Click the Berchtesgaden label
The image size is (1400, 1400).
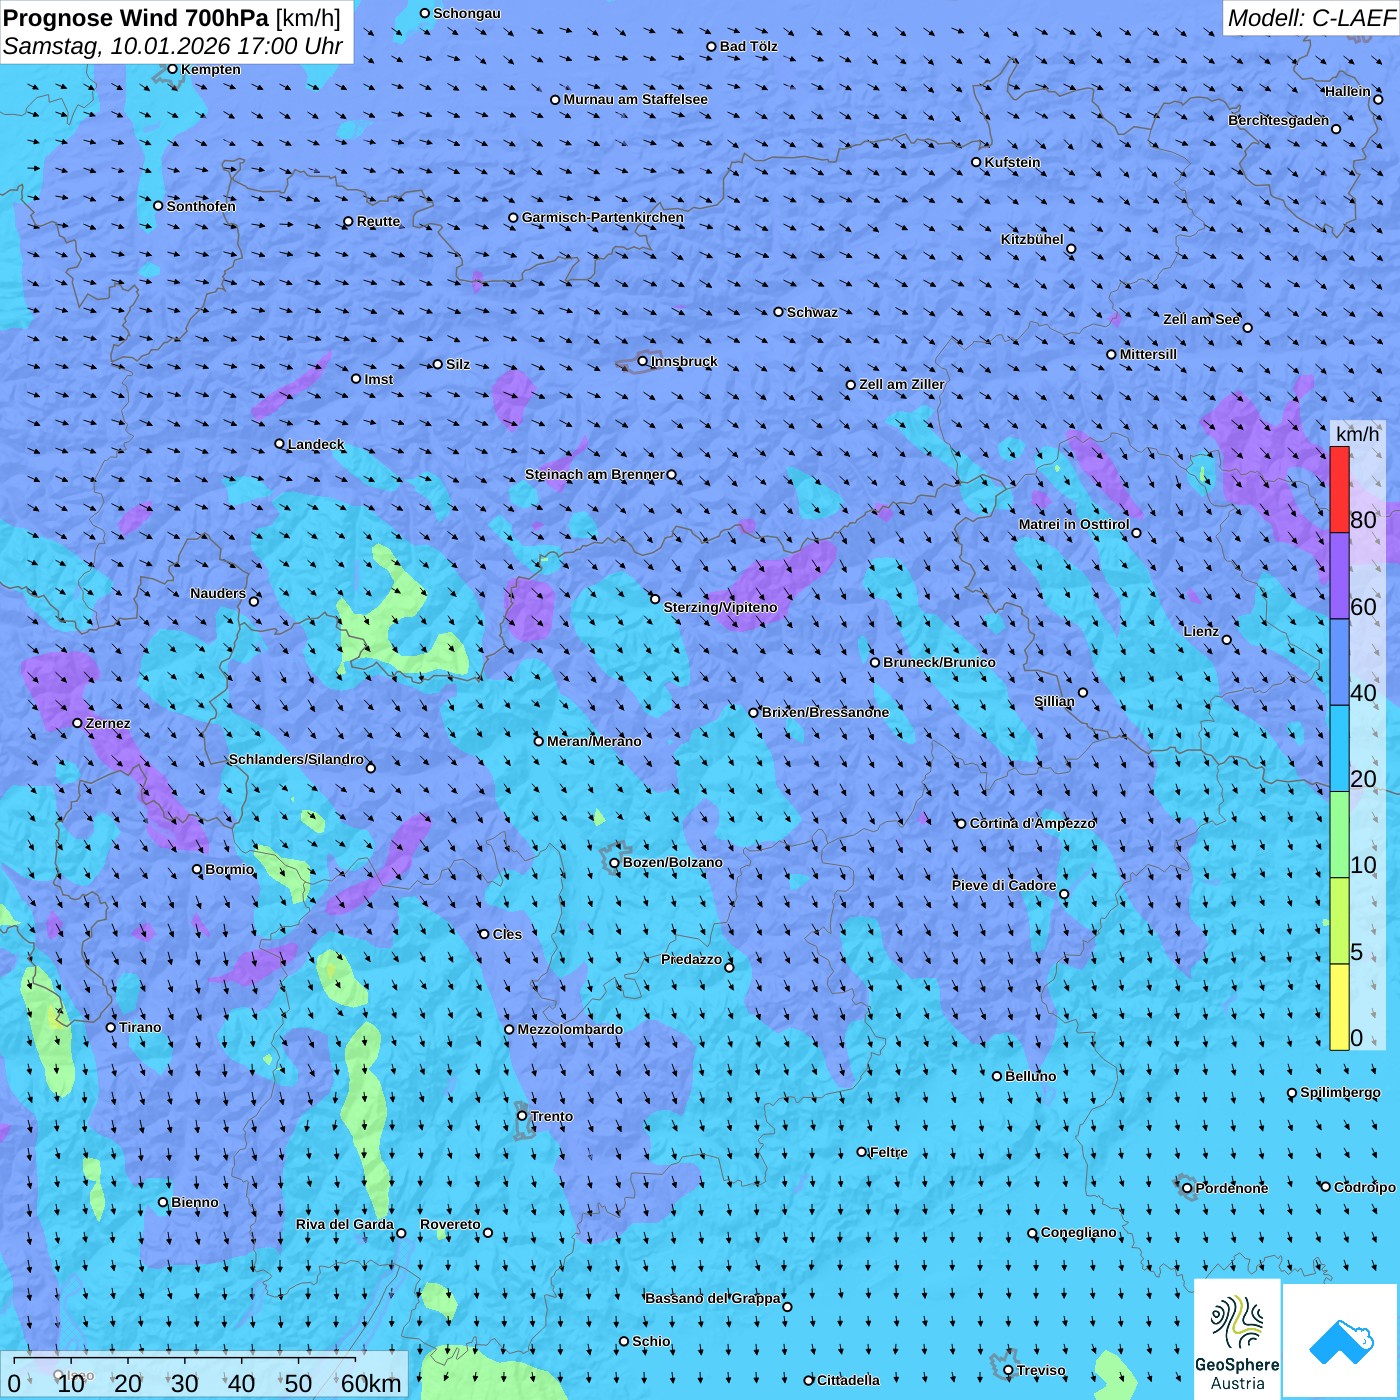click(1279, 120)
